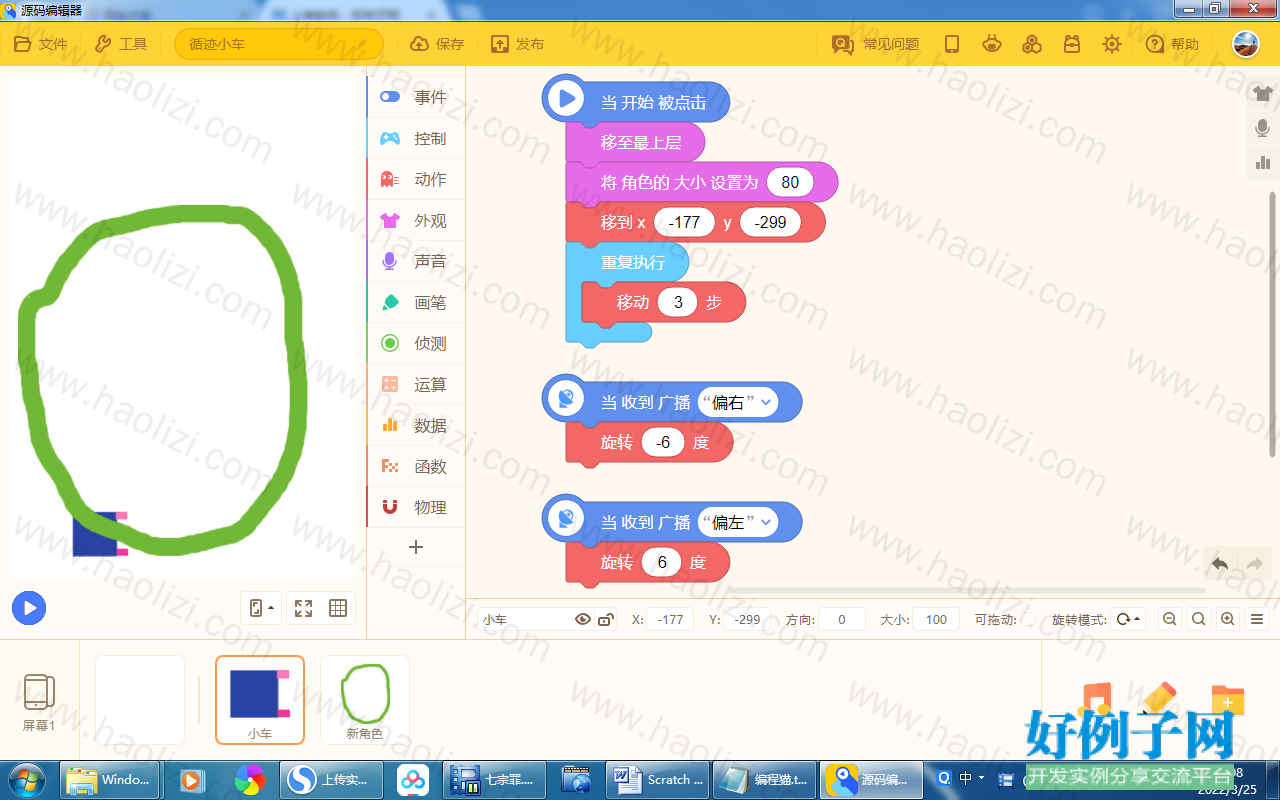Toggle the 可拖动 (draggable) checkbox
The width and height of the screenshot is (1280, 800).
[1028, 620]
